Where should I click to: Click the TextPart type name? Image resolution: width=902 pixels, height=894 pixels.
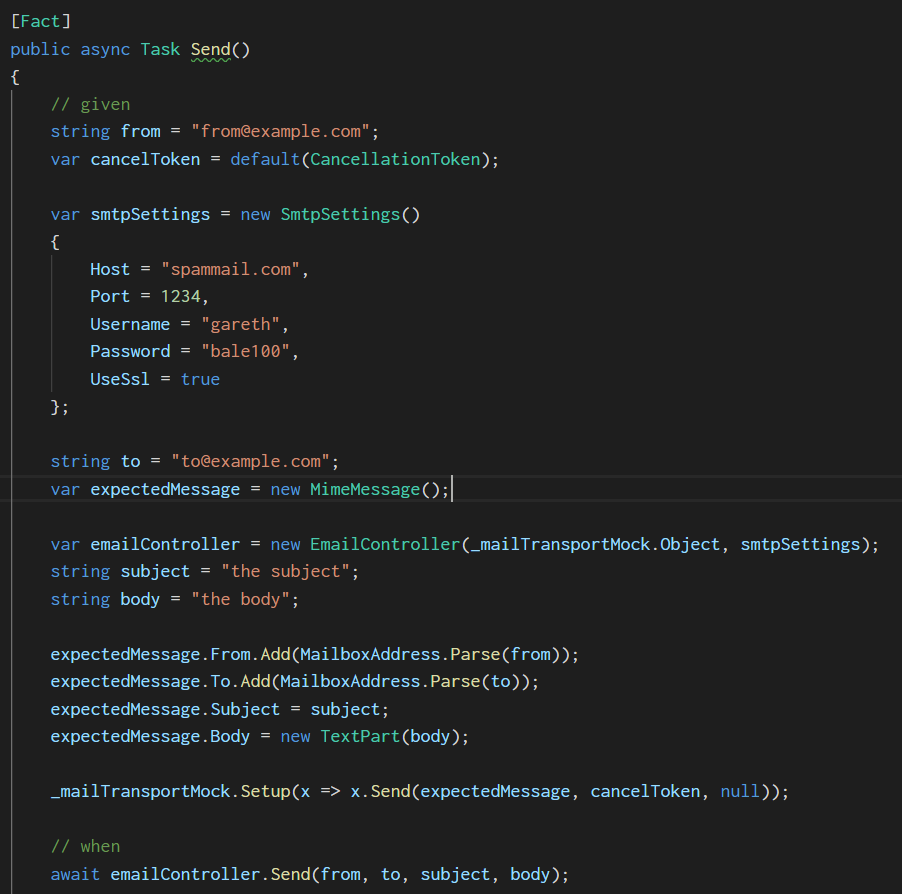pos(360,736)
